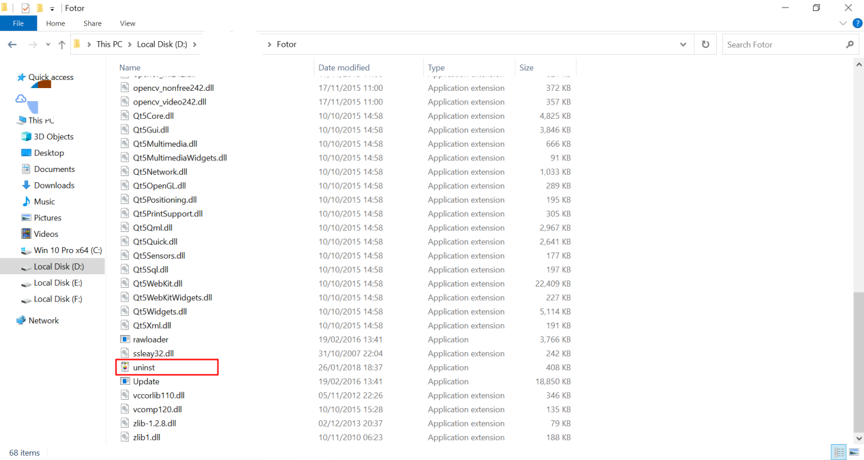Select the rawloader application file
The image size is (864, 460).
click(150, 339)
